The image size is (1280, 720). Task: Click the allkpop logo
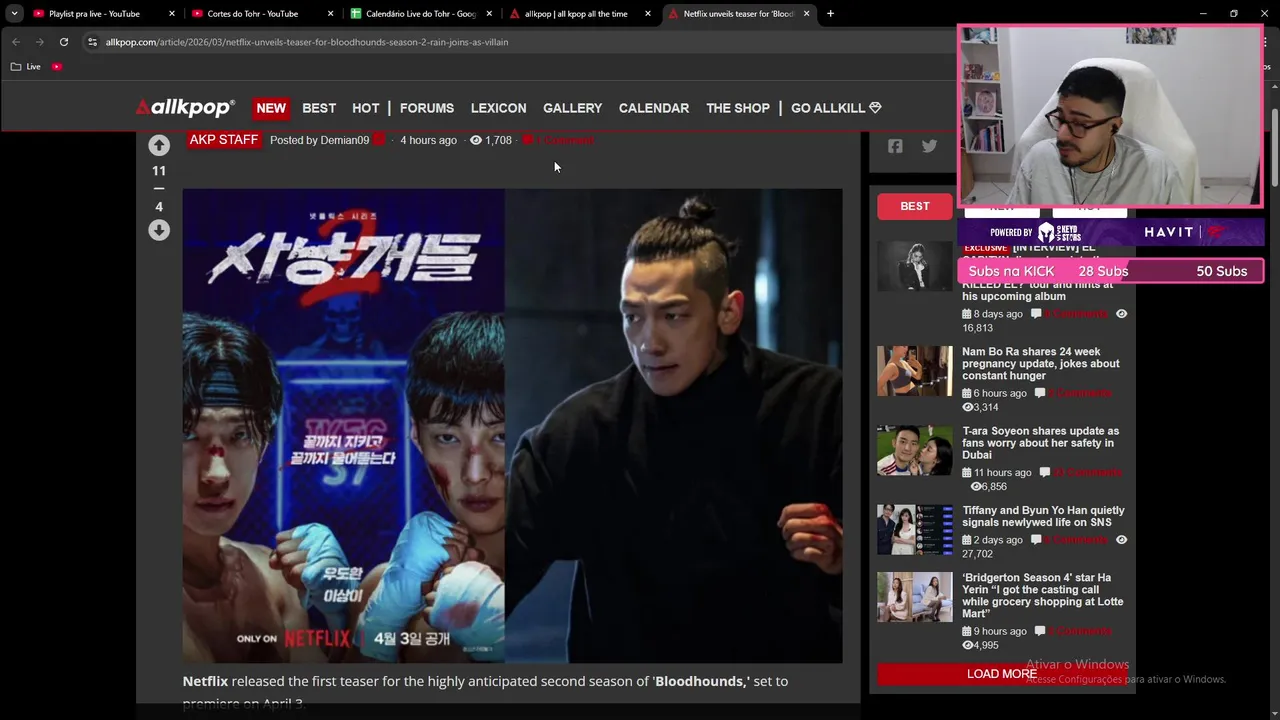(x=185, y=108)
